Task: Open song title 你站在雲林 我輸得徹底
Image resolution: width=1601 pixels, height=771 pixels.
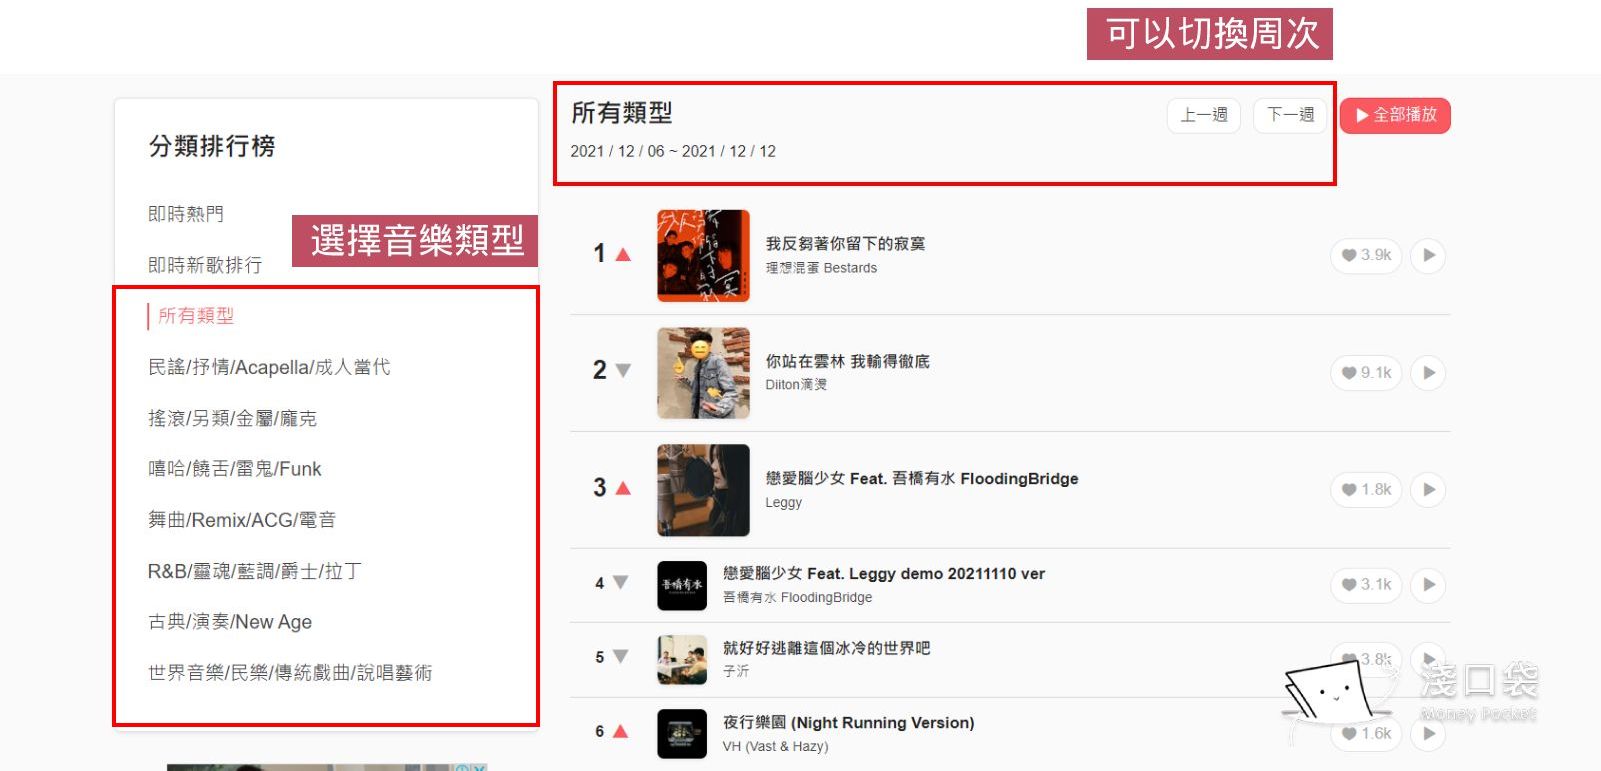Action: click(x=848, y=361)
